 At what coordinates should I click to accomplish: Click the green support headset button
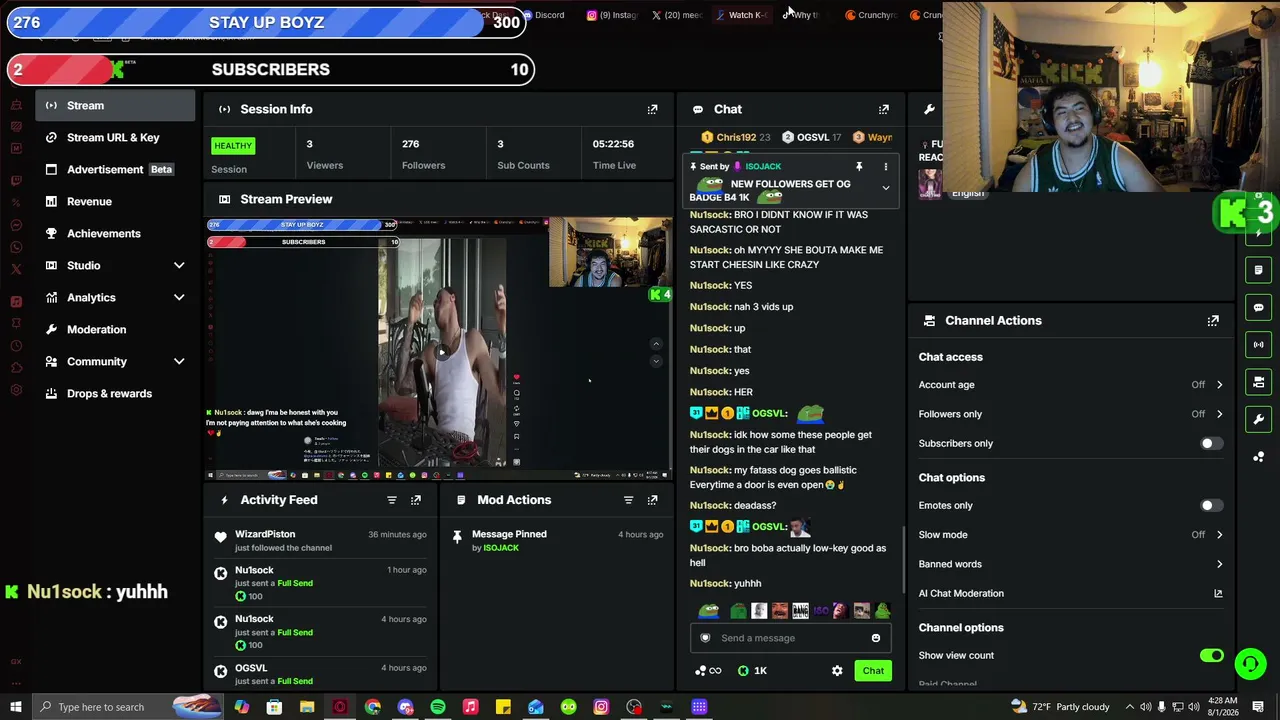tap(1250, 663)
